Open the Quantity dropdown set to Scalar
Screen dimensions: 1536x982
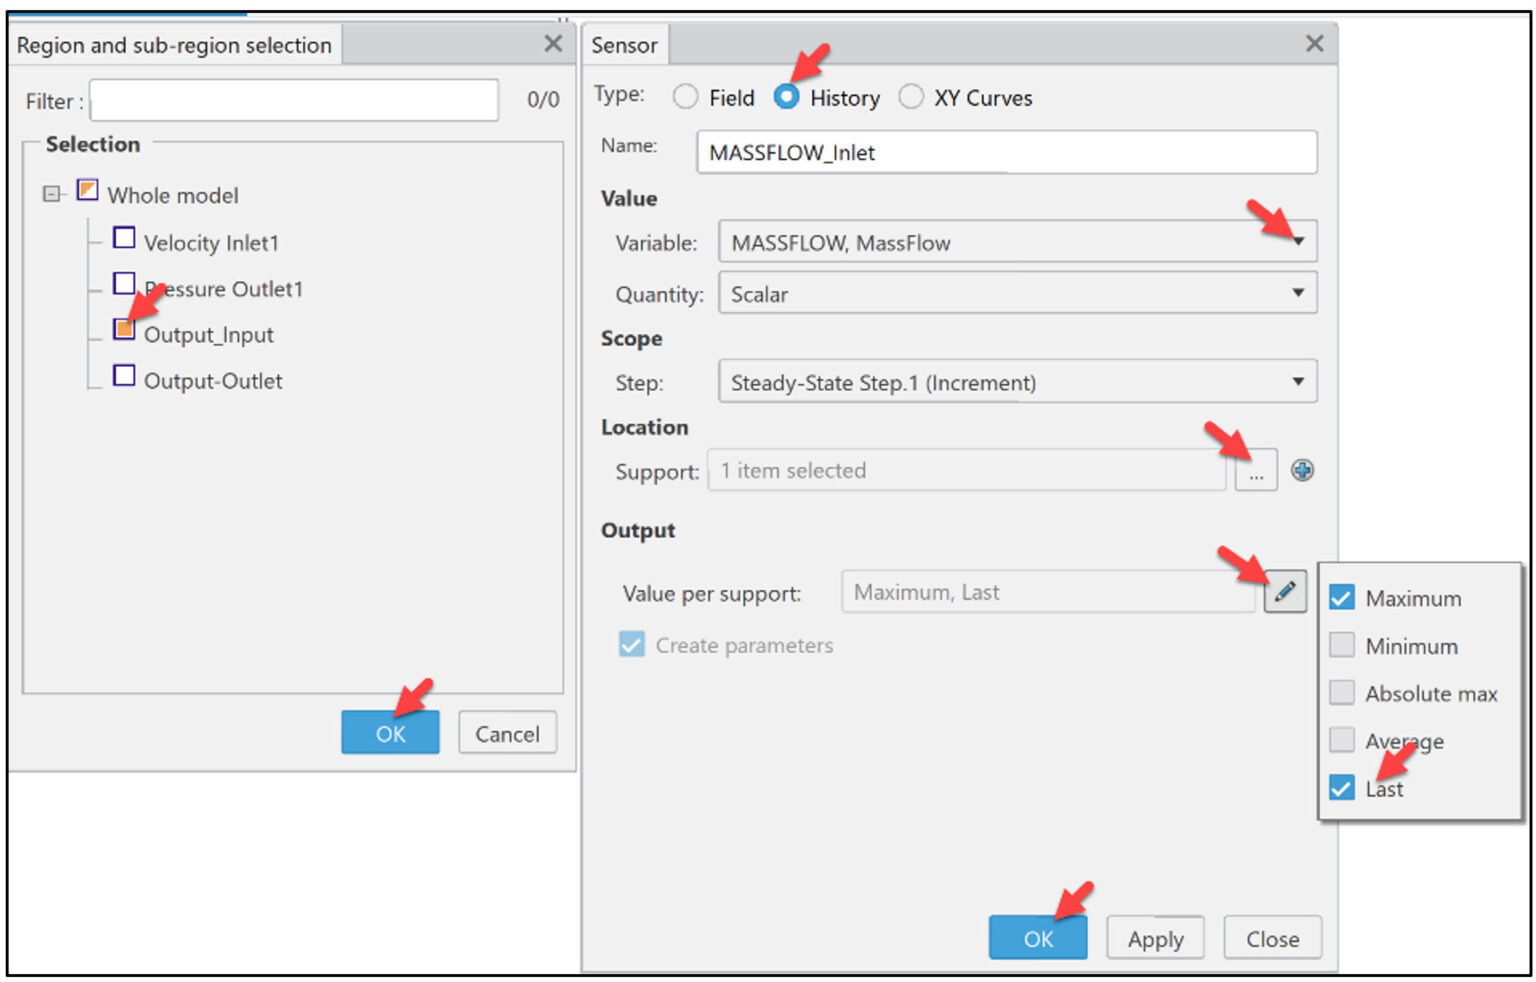point(1298,293)
